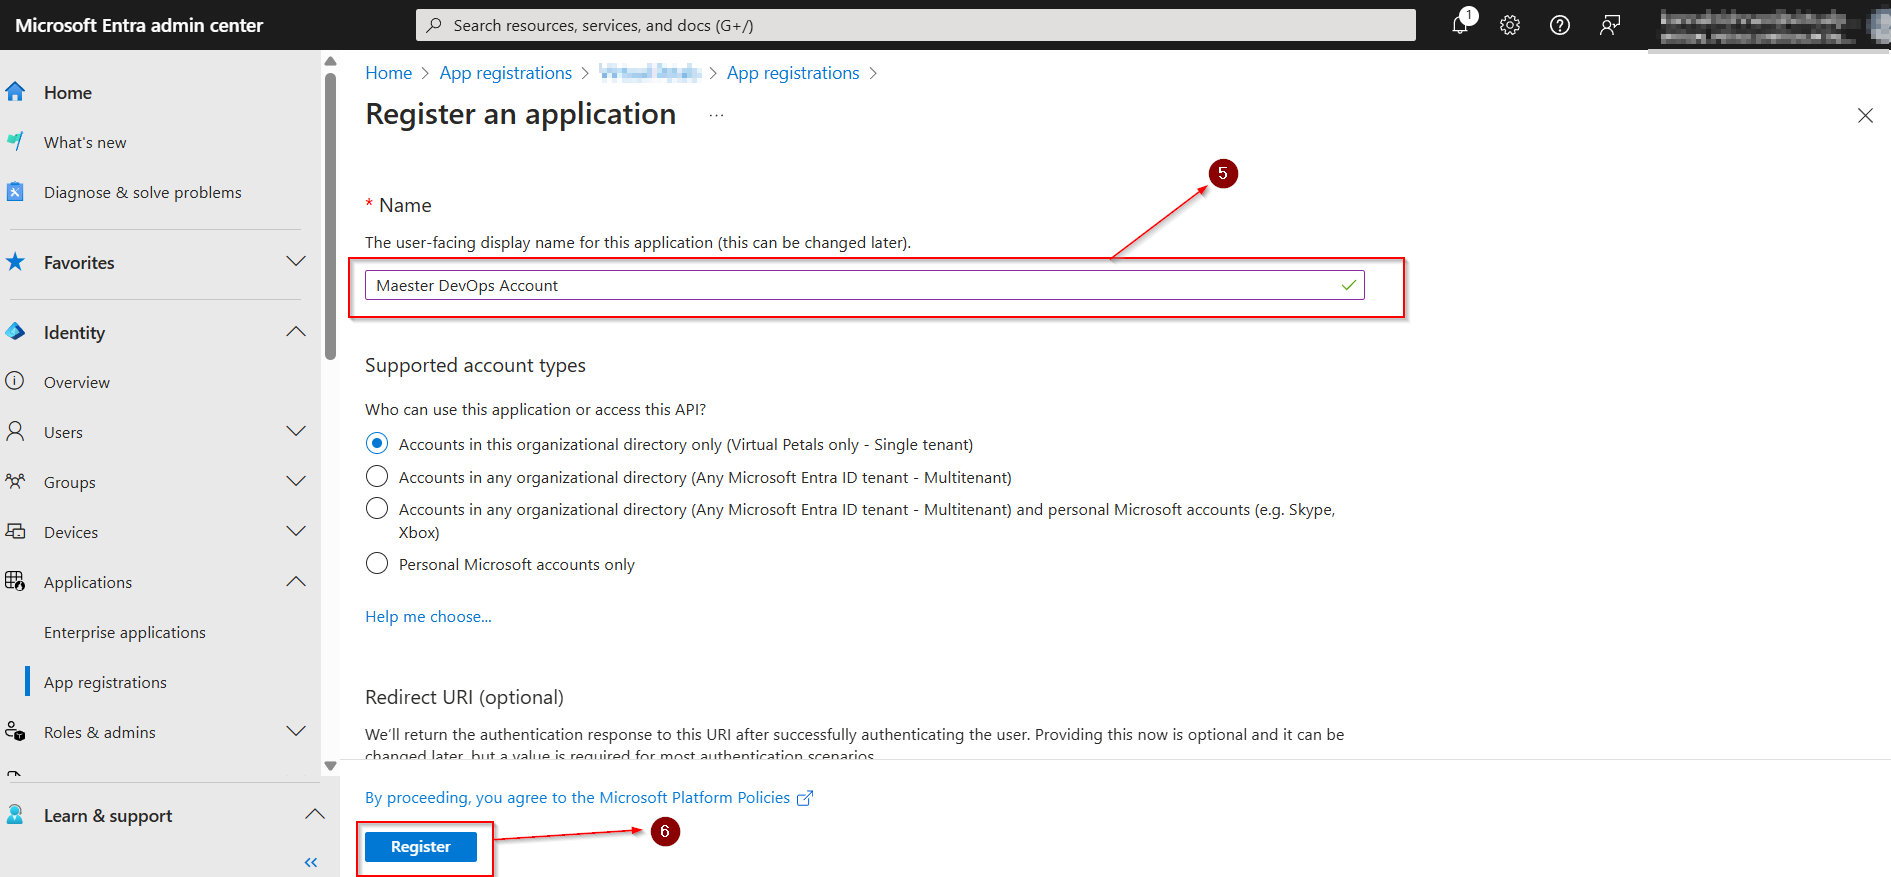Open App registrations in sidebar
Screen dimensions: 1891x877
click(x=105, y=683)
